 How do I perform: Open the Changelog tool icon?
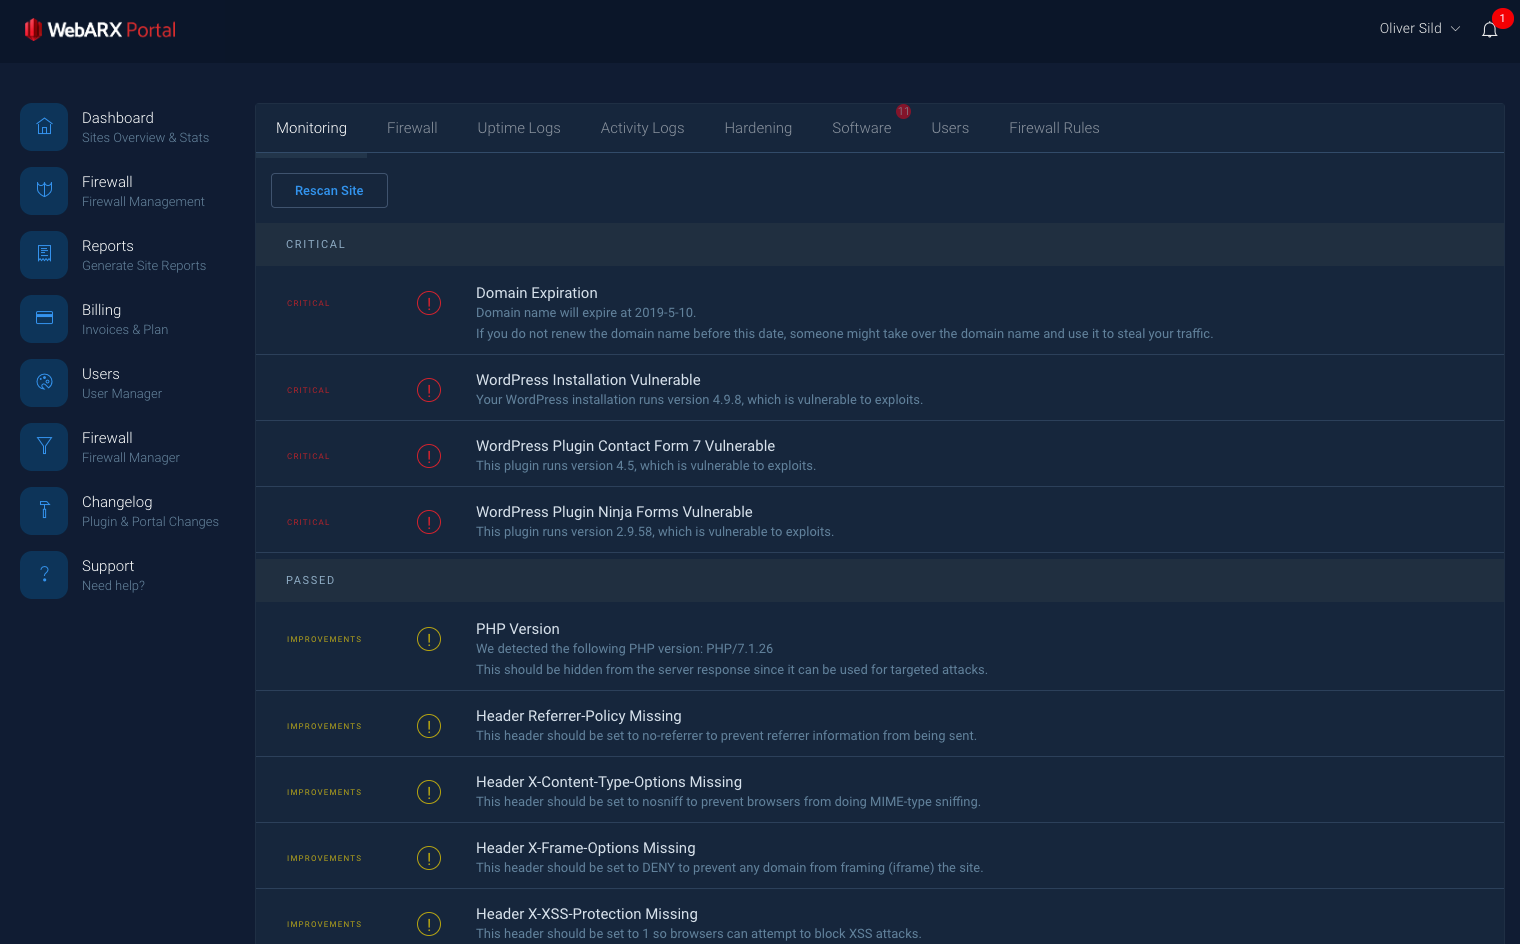(x=44, y=511)
